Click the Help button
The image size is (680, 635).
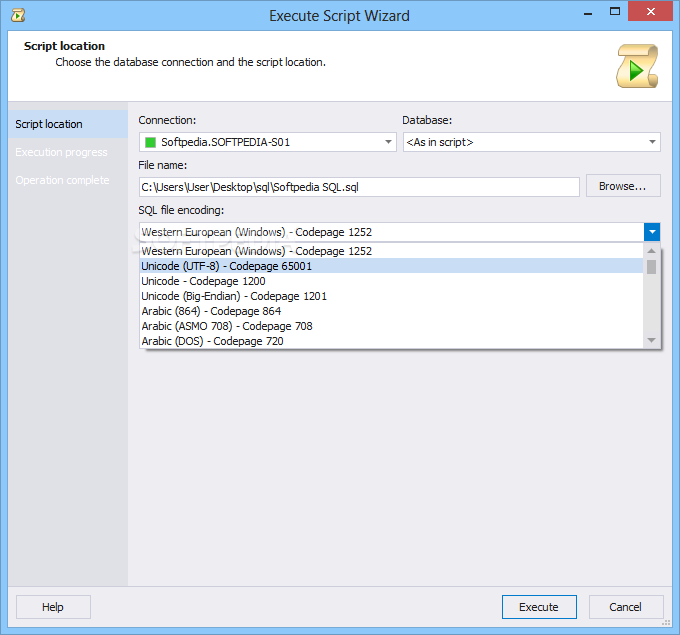pos(53,607)
